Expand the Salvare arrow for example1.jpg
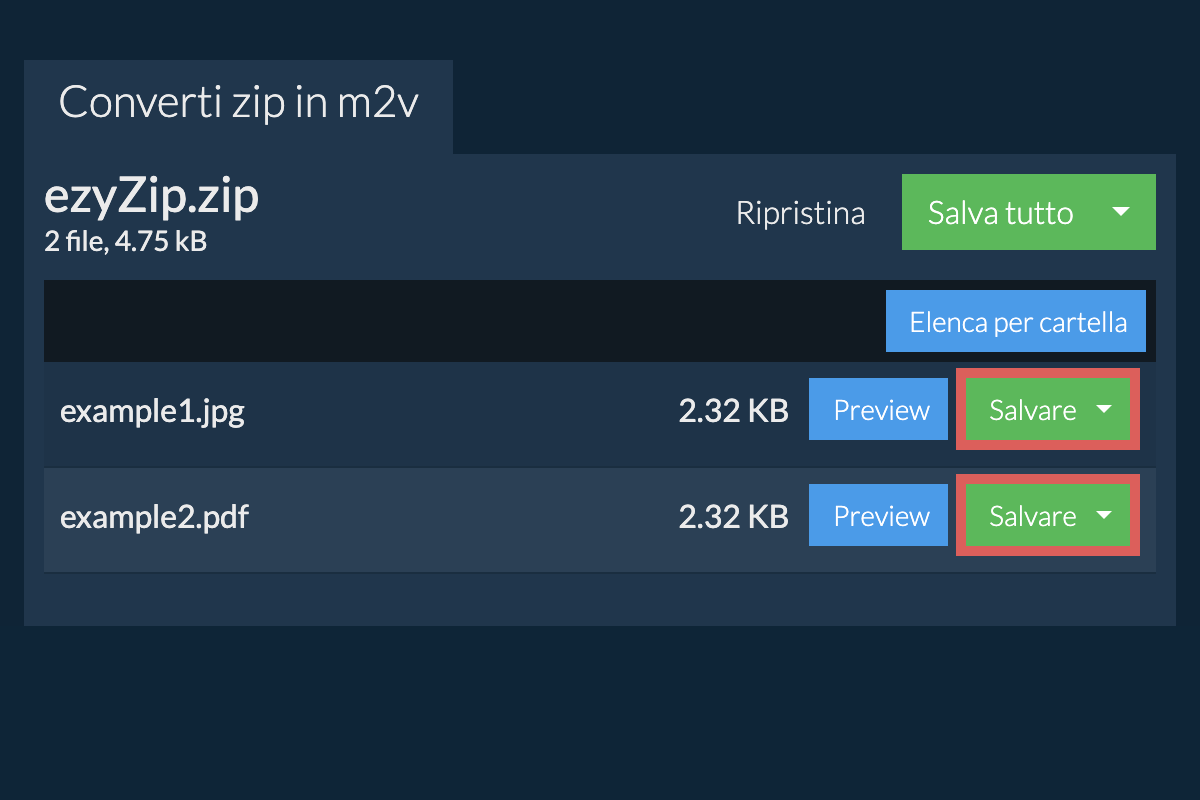Image resolution: width=1200 pixels, height=800 pixels. coord(1104,410)
